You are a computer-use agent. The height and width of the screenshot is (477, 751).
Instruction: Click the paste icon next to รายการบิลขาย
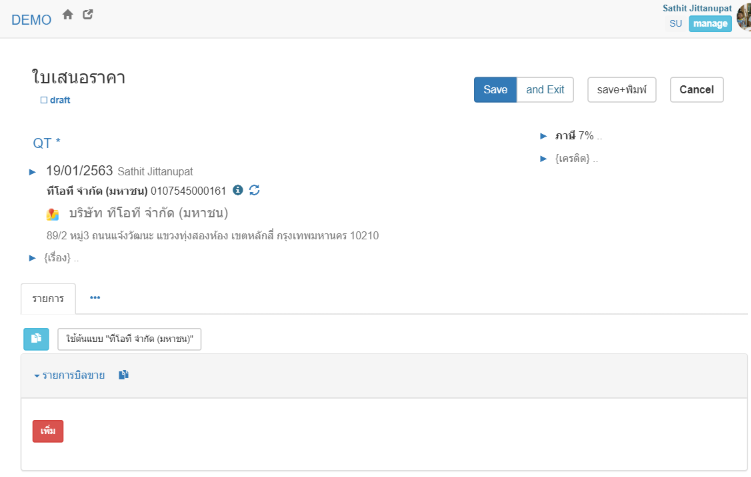click(124, 375)
